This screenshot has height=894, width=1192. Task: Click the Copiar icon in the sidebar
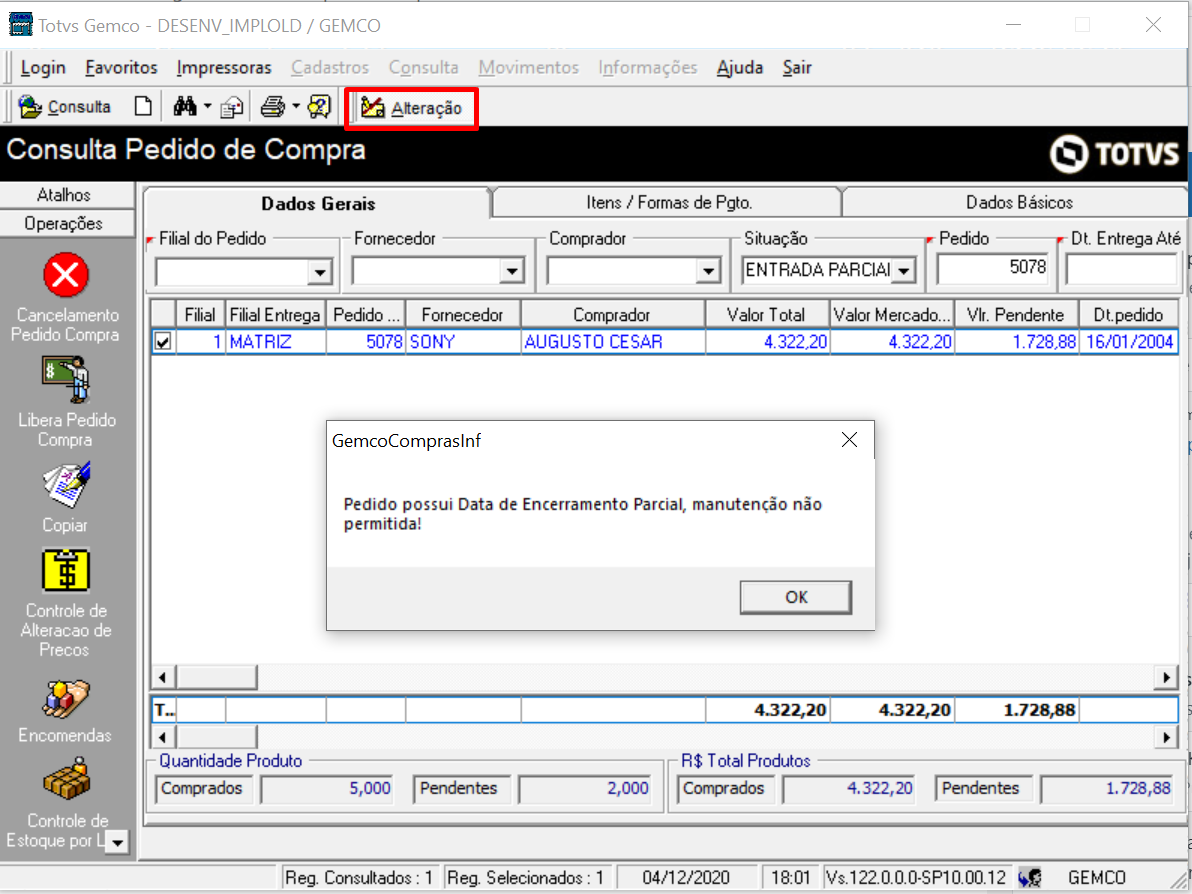pyautogui.click(x=66, y=485)
